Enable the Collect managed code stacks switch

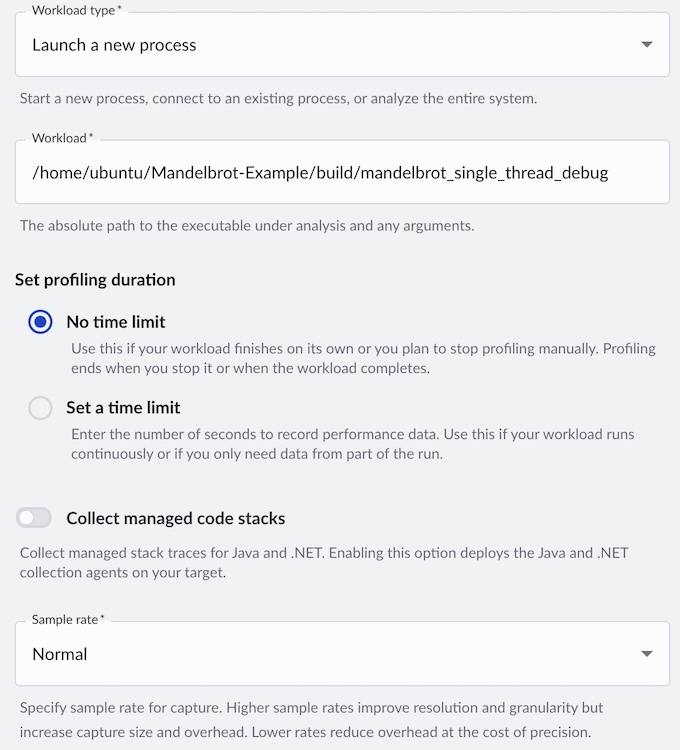pyautogui.click(x=34, y=518)
